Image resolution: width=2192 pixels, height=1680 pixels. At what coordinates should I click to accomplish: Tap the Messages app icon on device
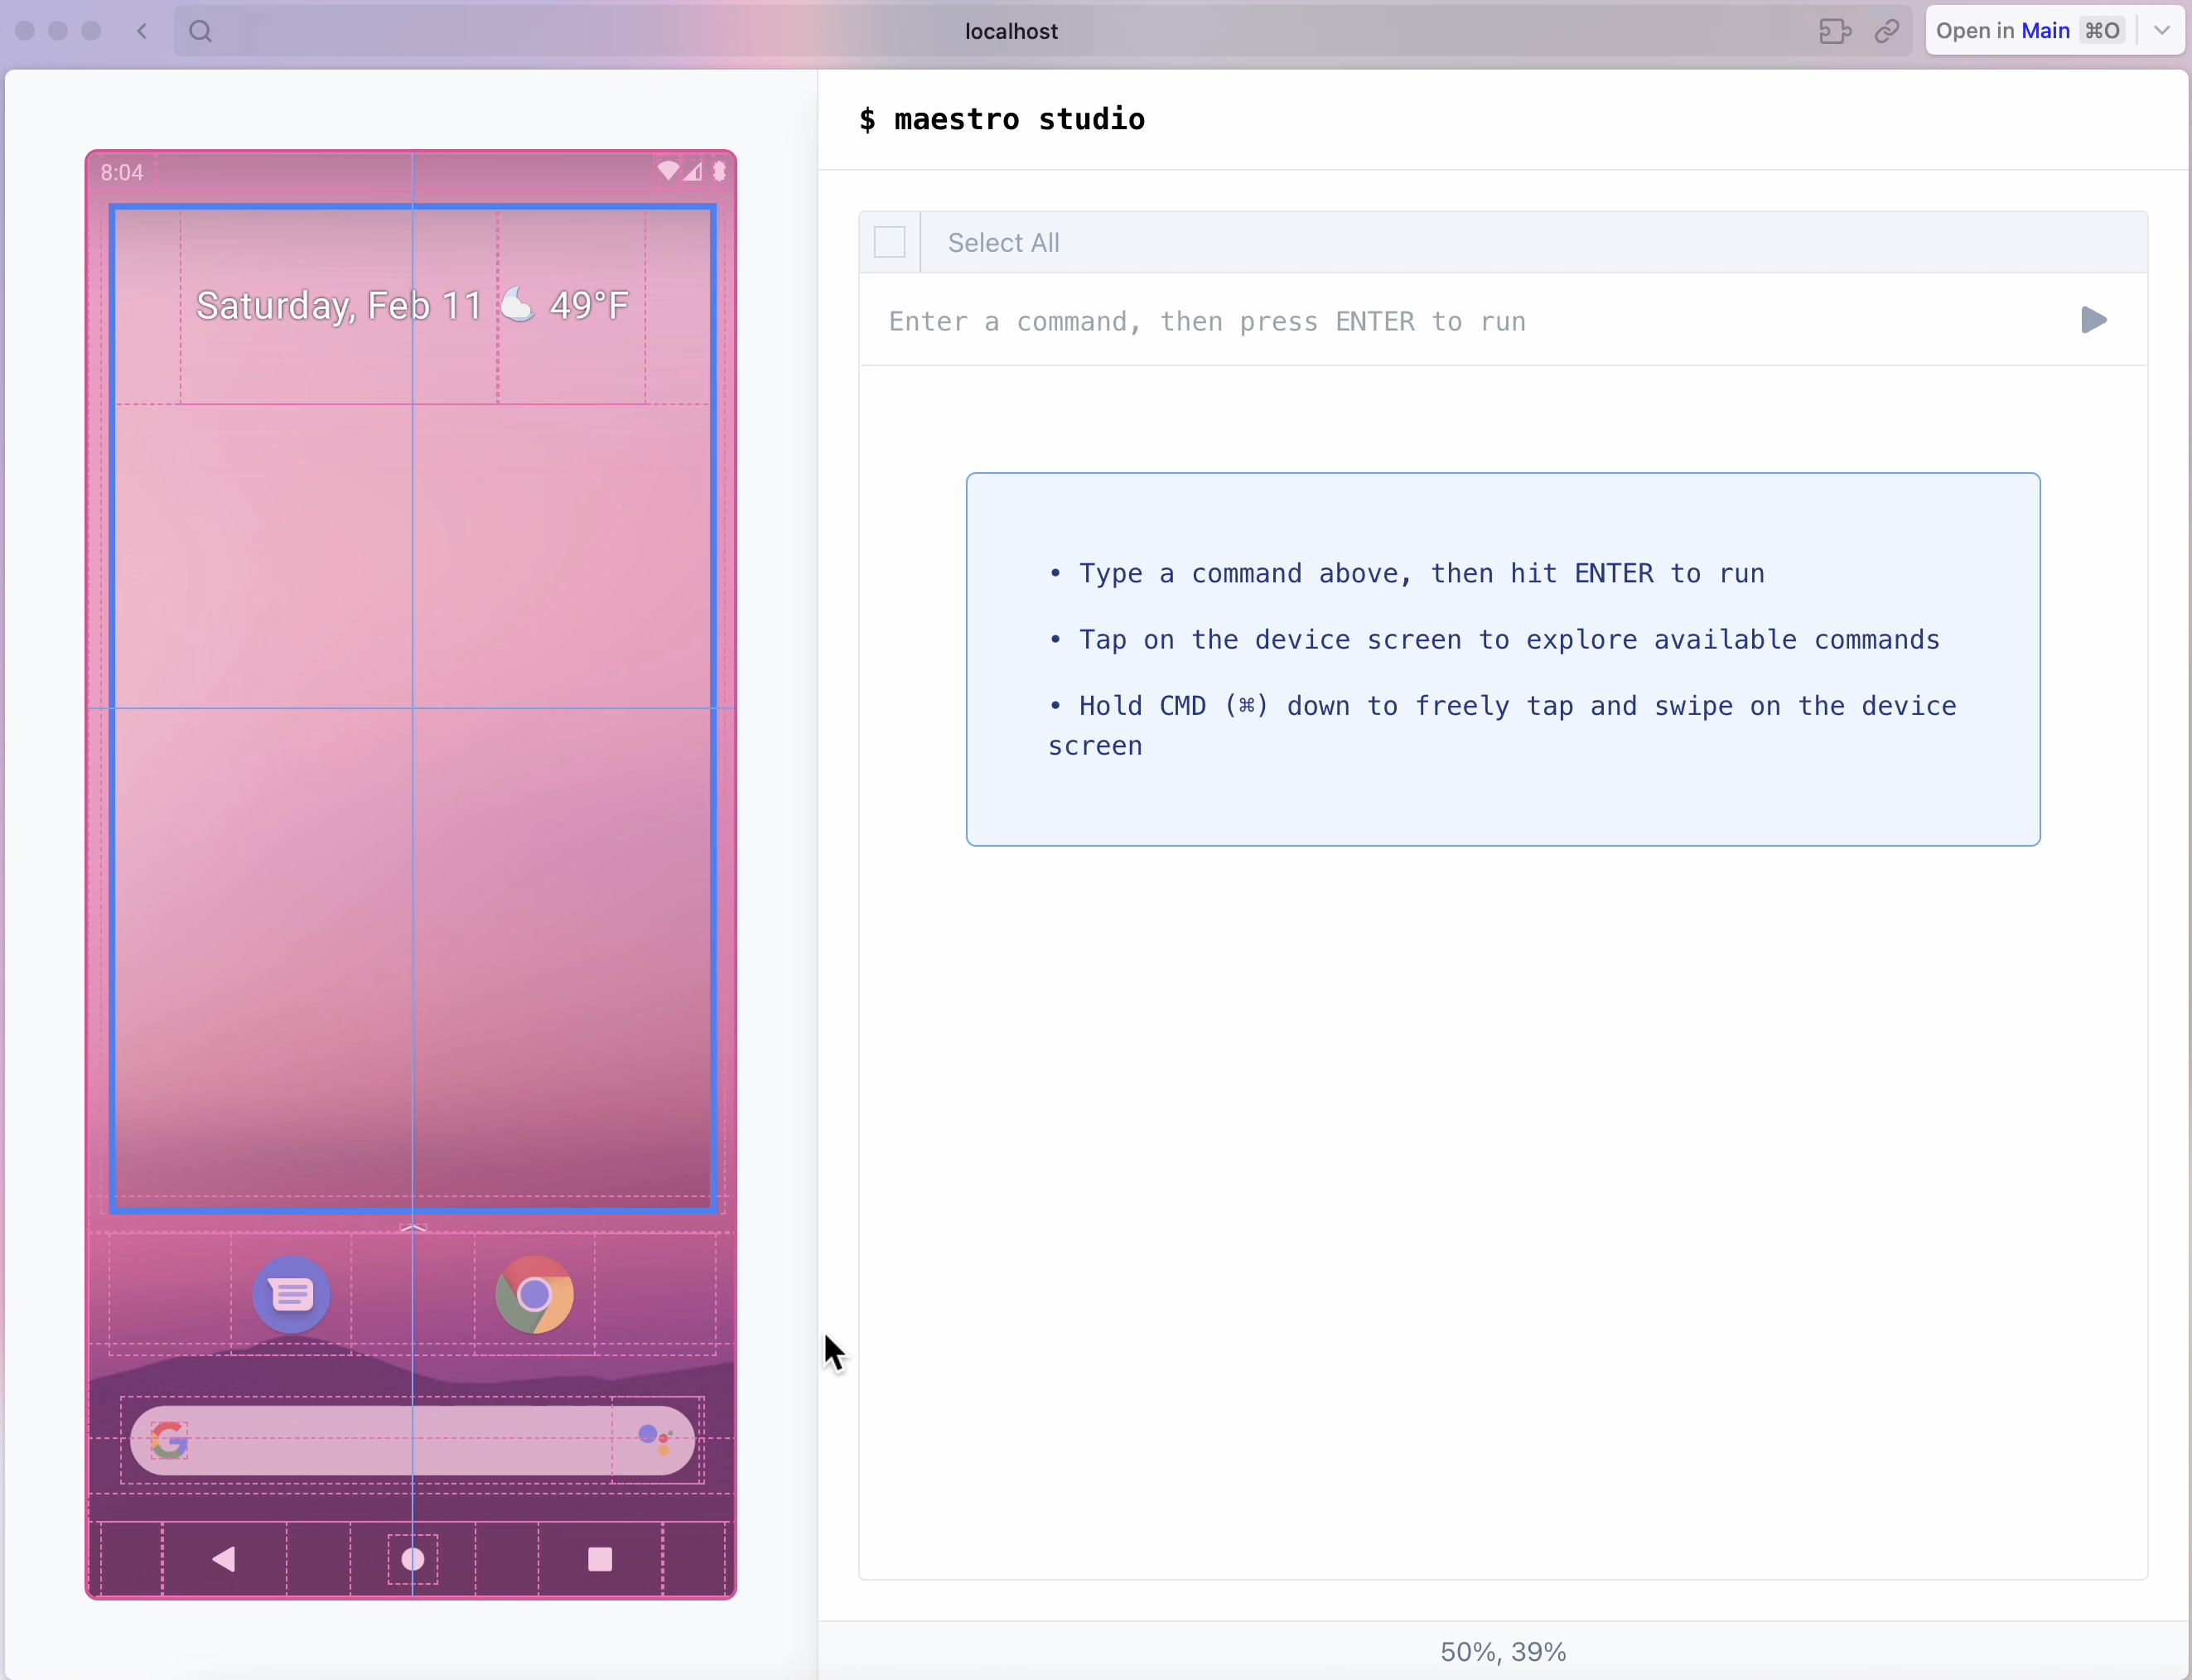coord(291,1294)
